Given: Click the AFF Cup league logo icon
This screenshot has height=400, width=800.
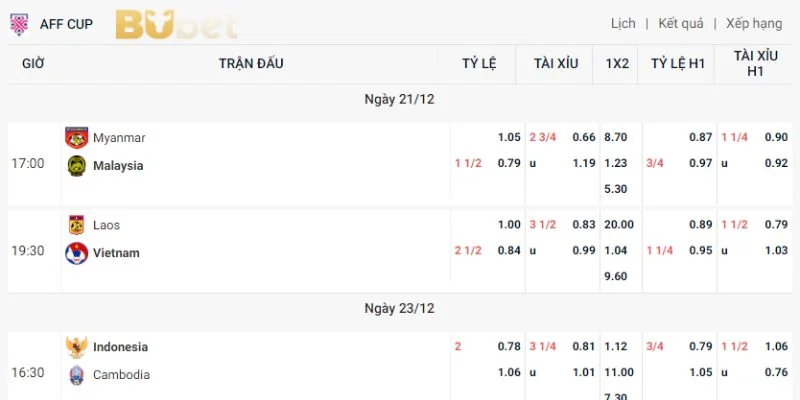Looking at the screenshot, I should (x=18, y=24).
